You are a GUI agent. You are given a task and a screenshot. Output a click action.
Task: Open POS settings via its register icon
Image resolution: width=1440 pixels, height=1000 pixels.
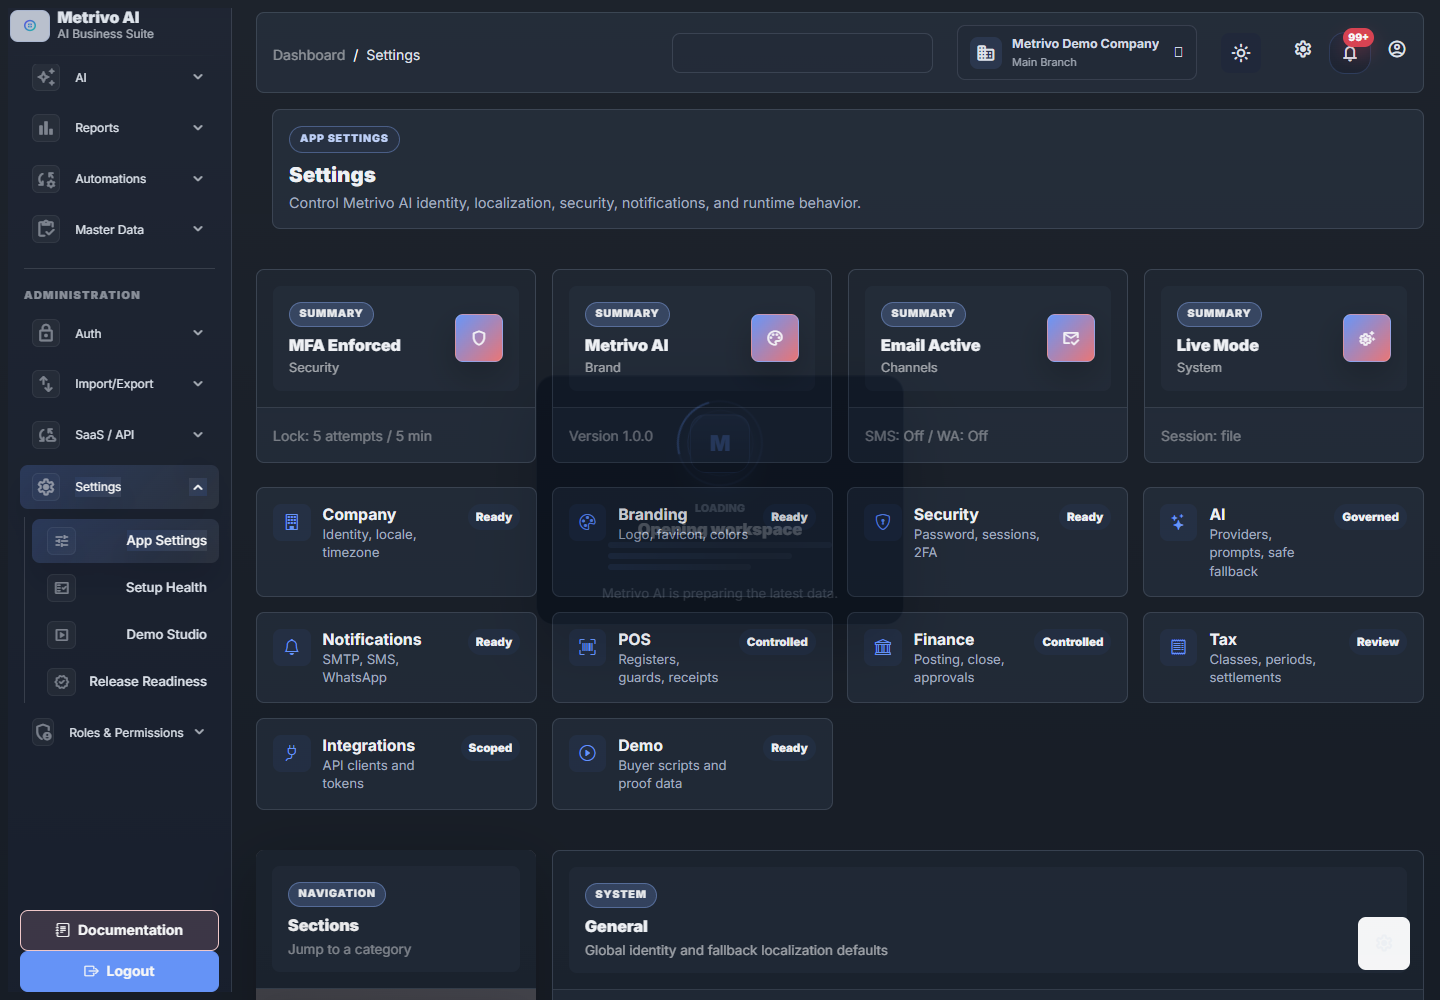[588, 647]
